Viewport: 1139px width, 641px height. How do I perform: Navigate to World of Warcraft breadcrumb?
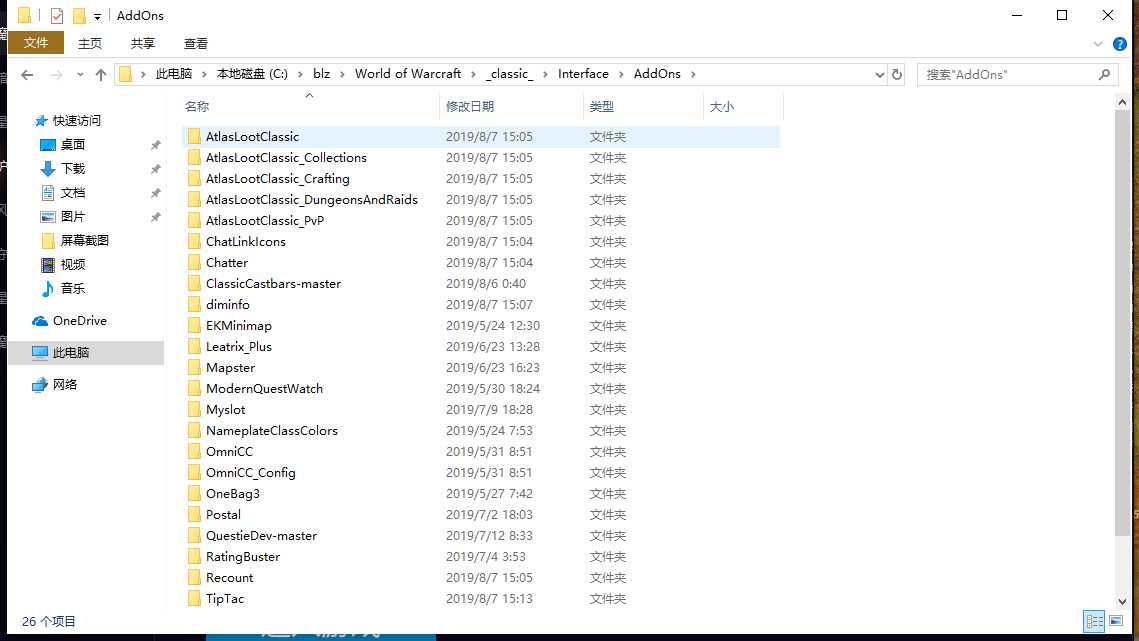[408, 73]
